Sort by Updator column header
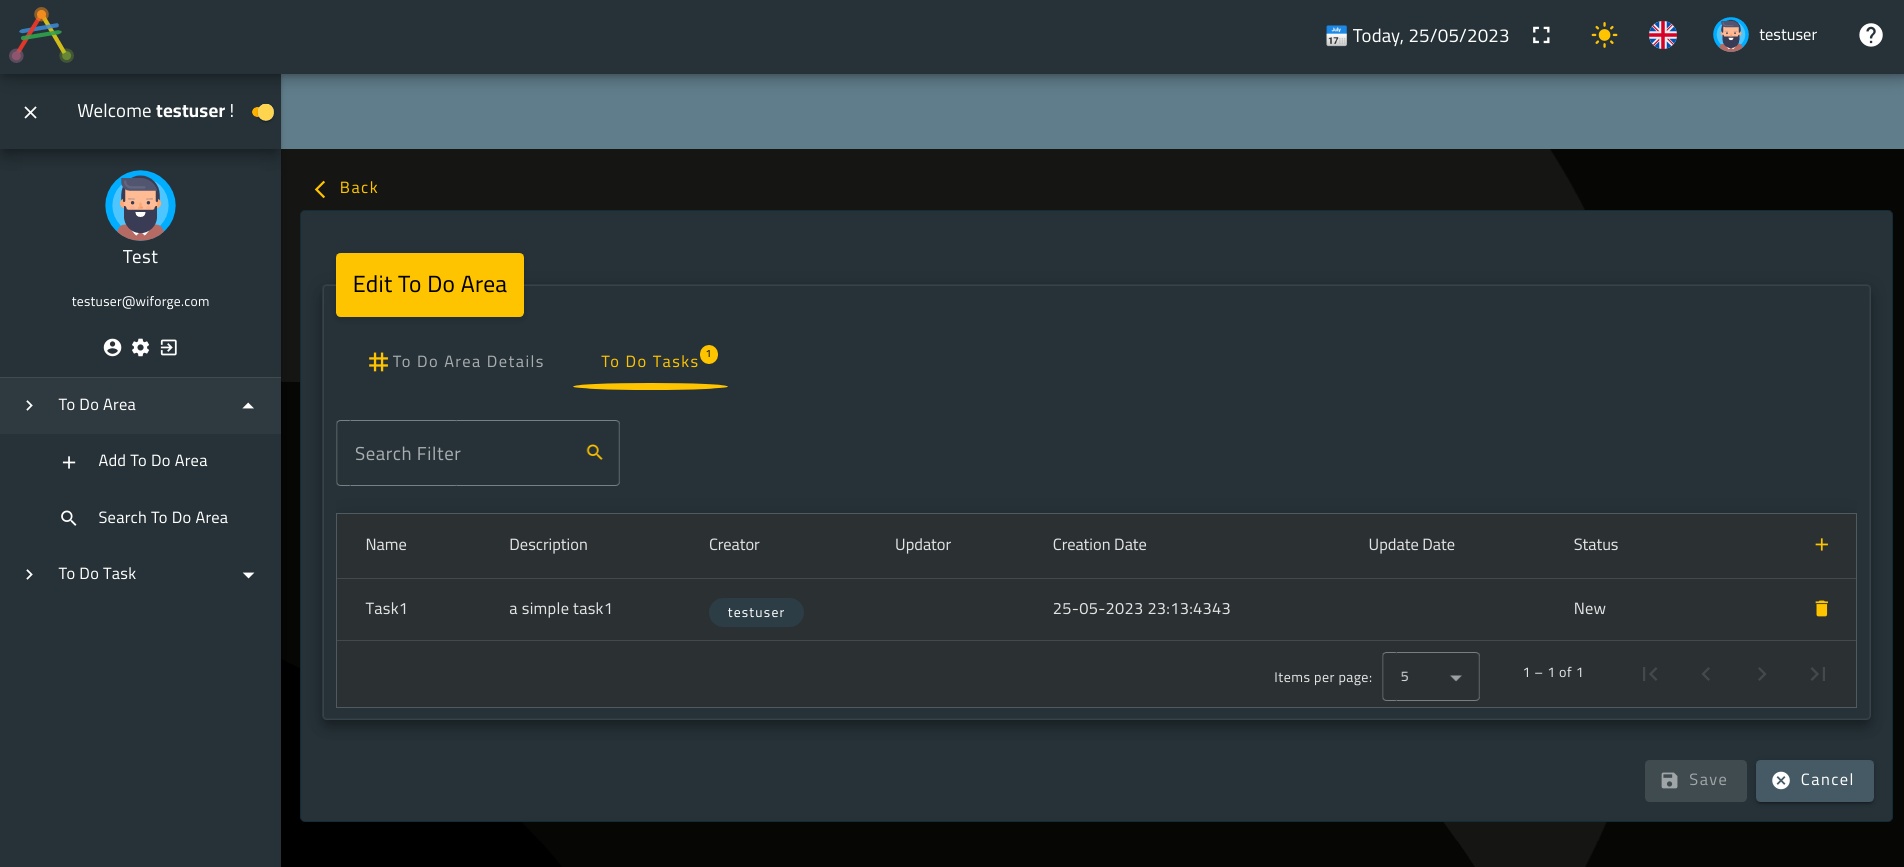This screenshot has height=867, width=1904. tap(923, 545)
